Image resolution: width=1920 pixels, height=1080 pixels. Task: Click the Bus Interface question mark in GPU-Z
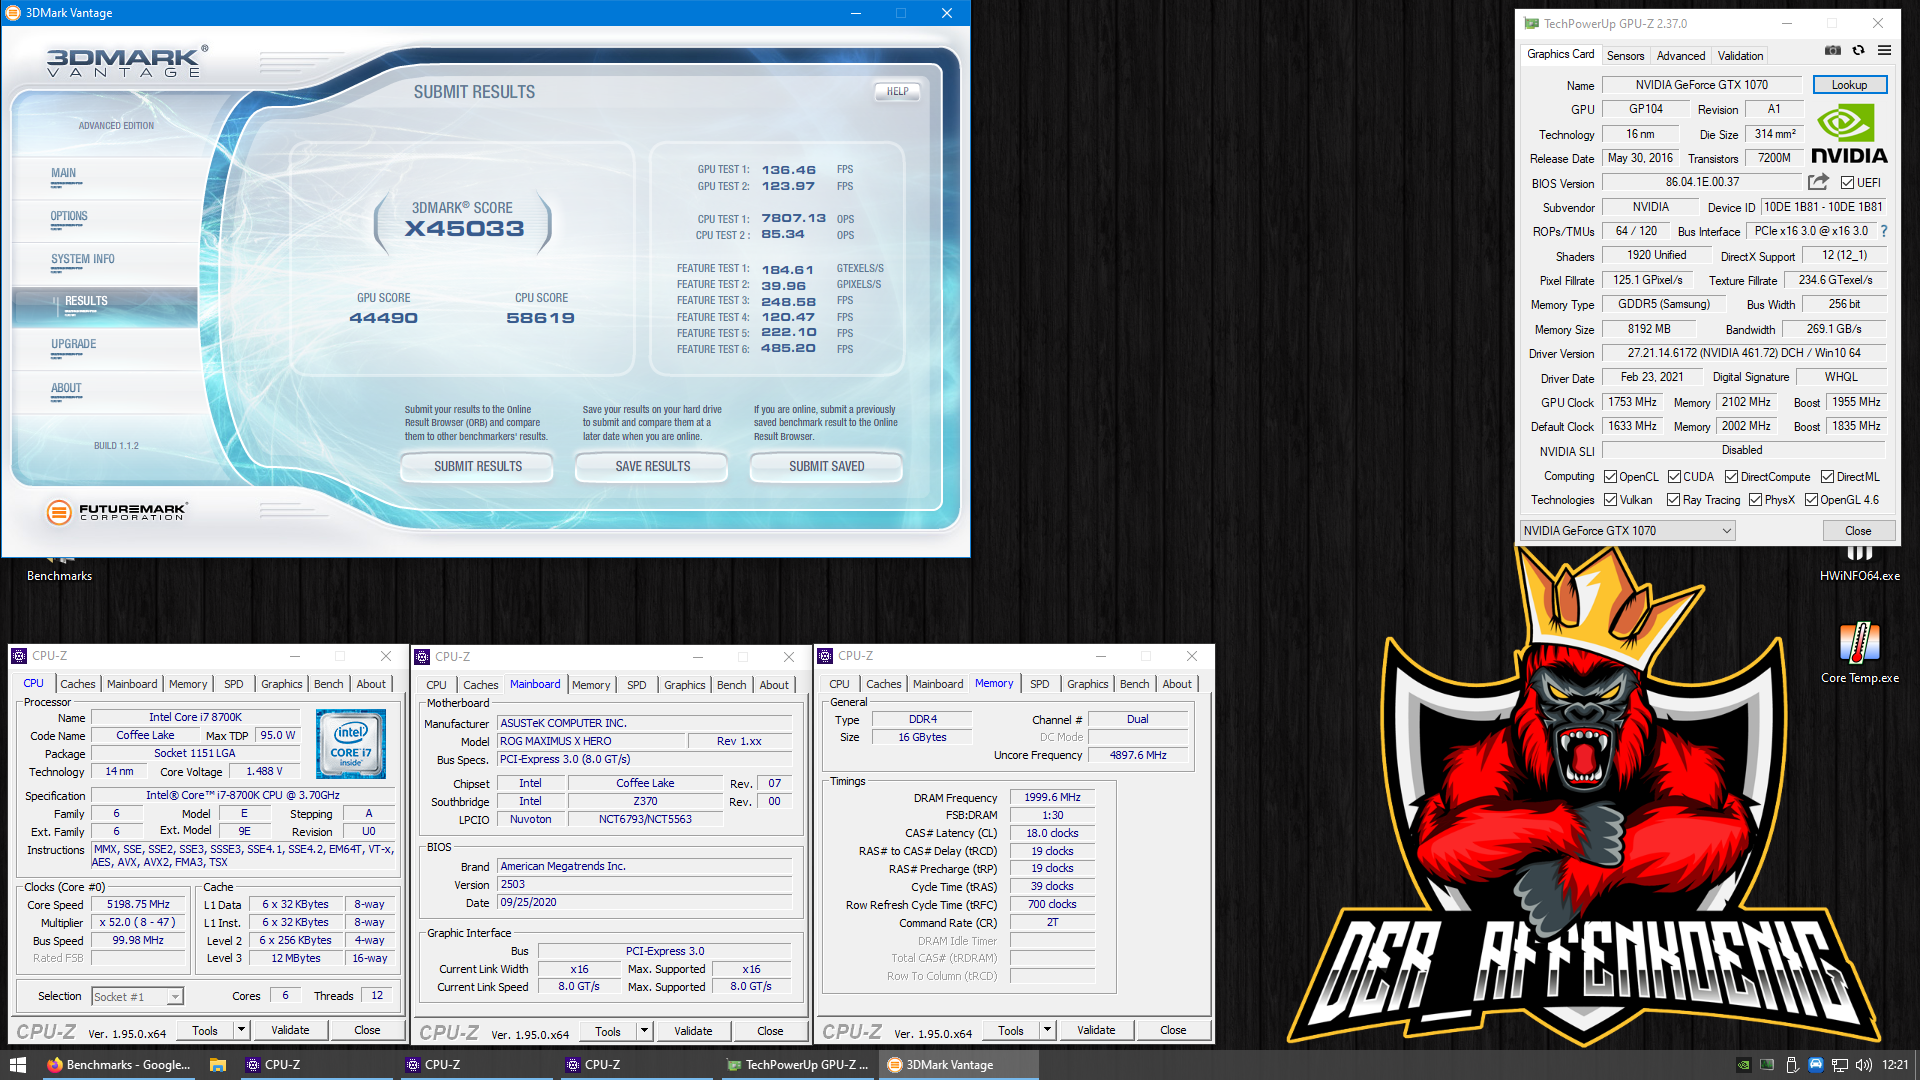[1884, 231]
